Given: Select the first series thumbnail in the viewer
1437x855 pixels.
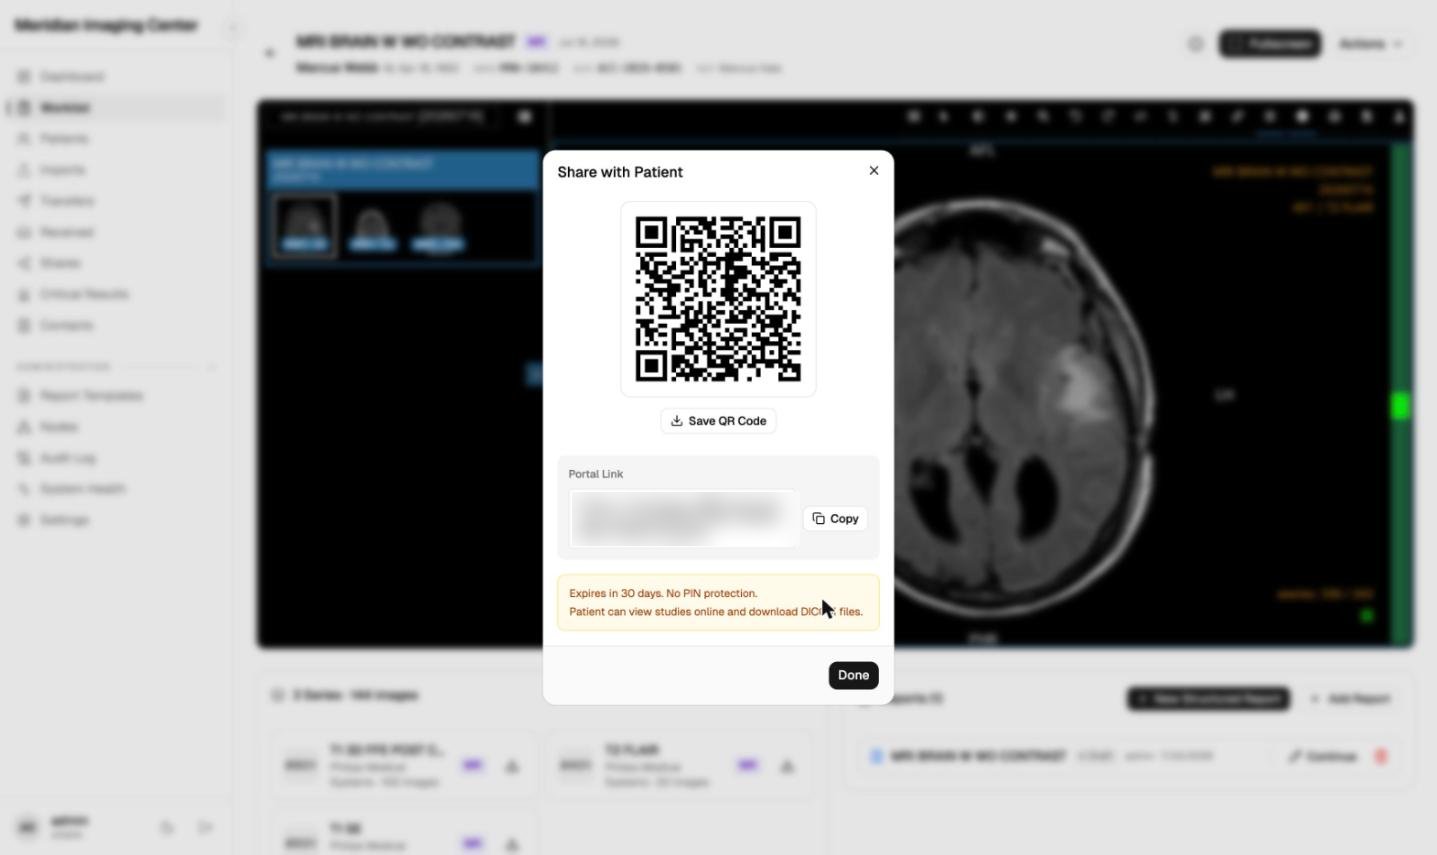Looking at the screenshot, I should (305, 226).
